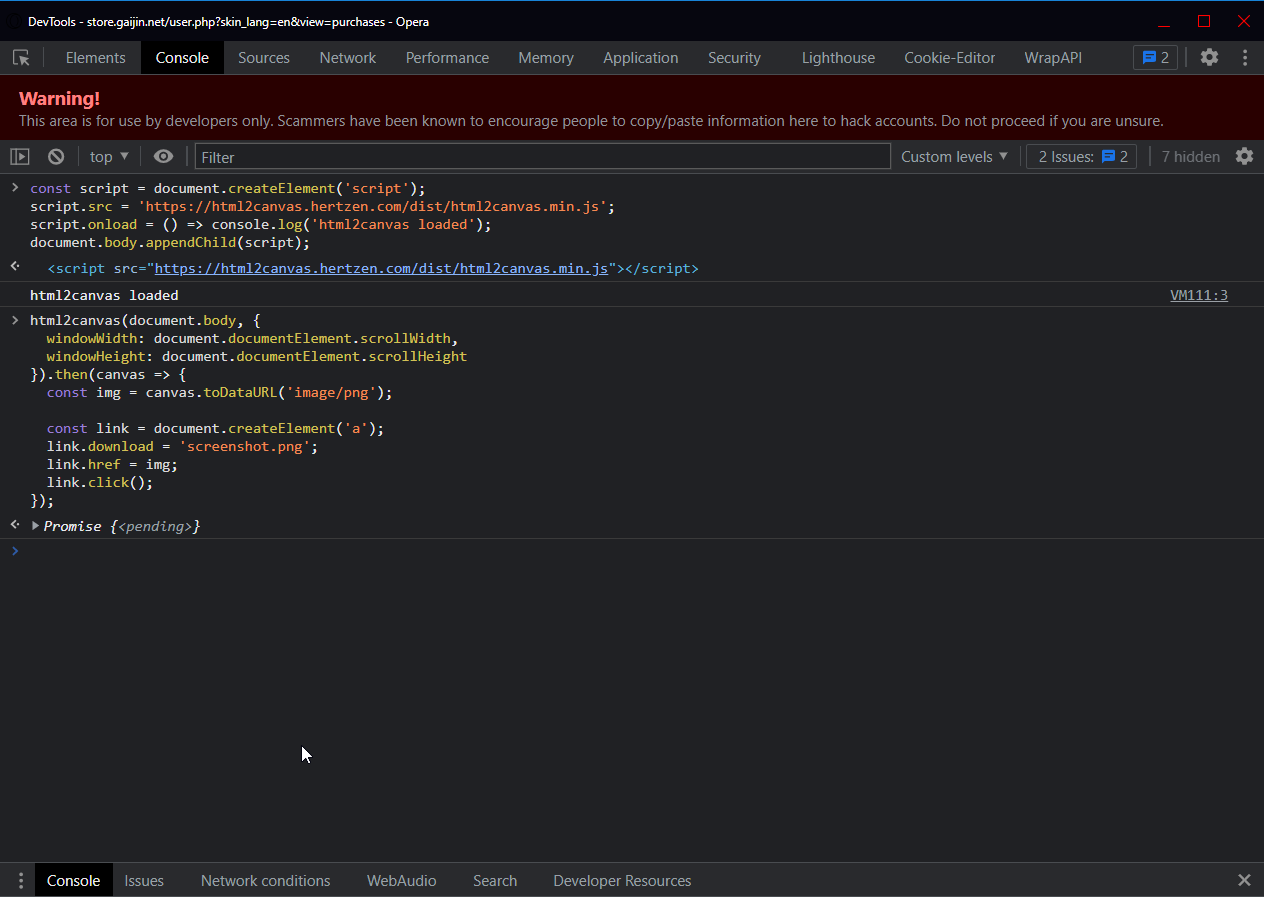Select Console tab in the bottom drawer
This screenshot has height=897, width=1264.
point(74,880)
